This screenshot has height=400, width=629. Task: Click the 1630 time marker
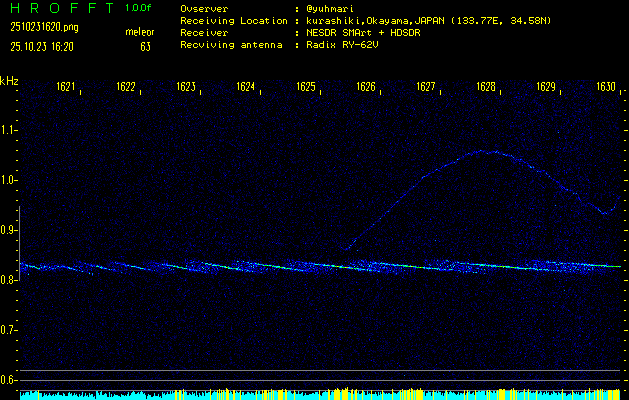606,88
